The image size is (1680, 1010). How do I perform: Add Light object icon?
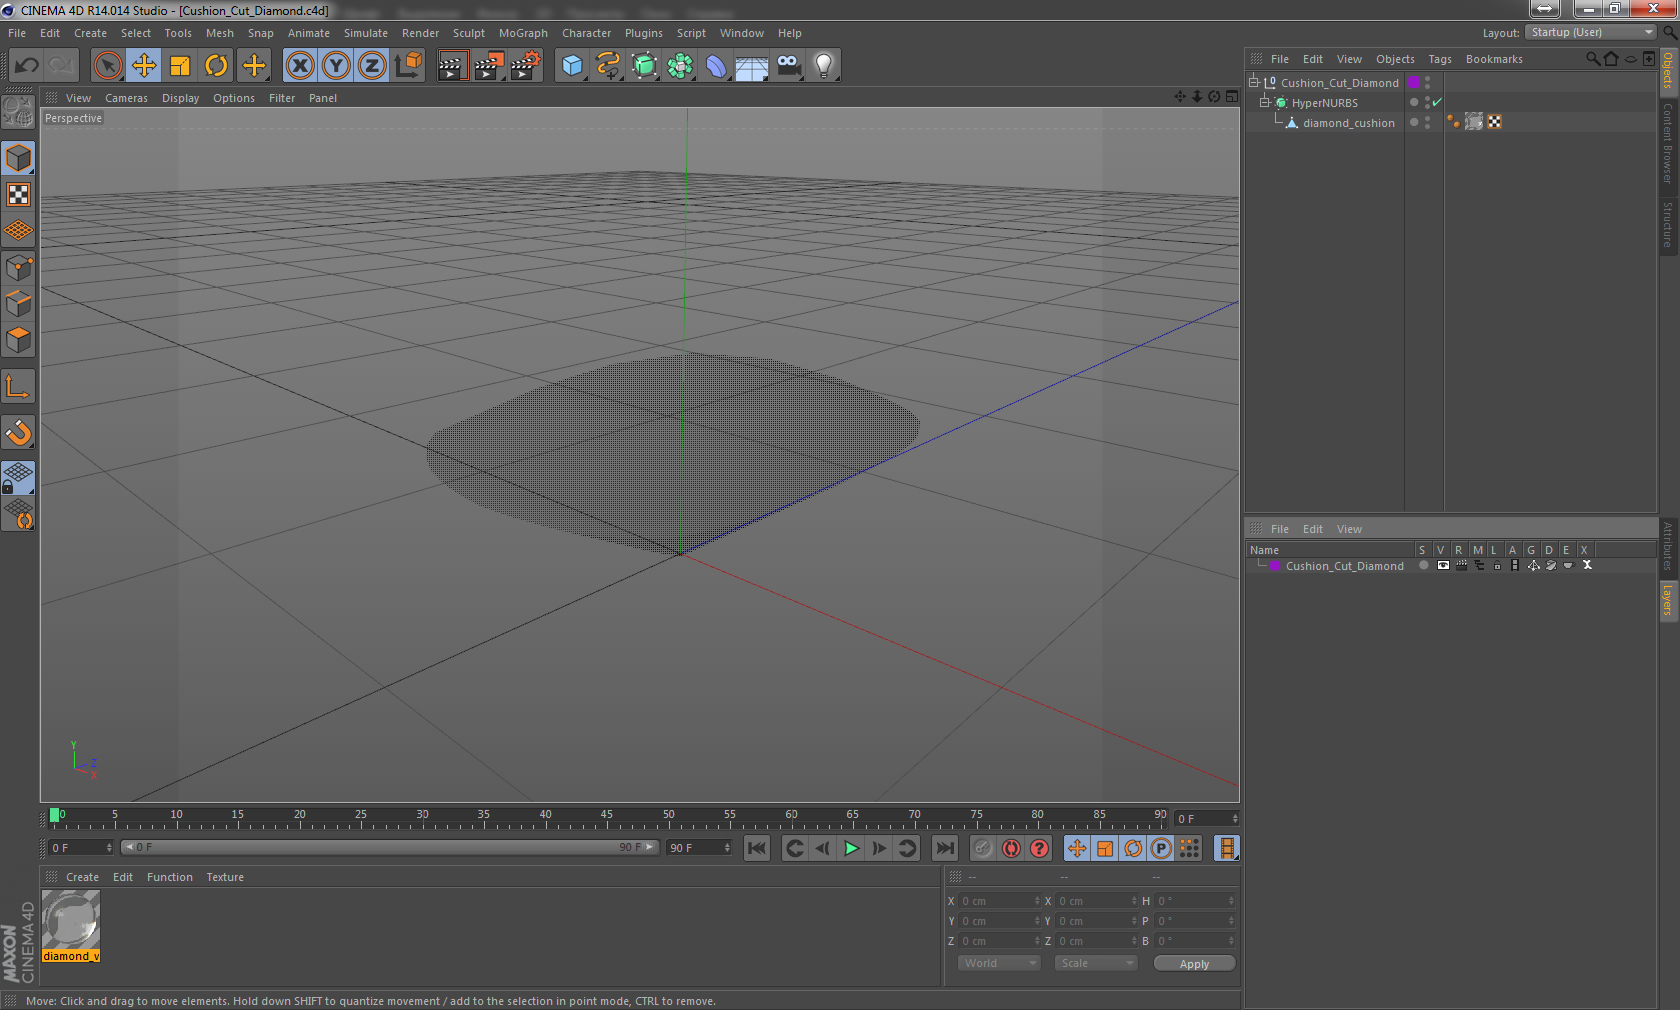tap(824, 66)
